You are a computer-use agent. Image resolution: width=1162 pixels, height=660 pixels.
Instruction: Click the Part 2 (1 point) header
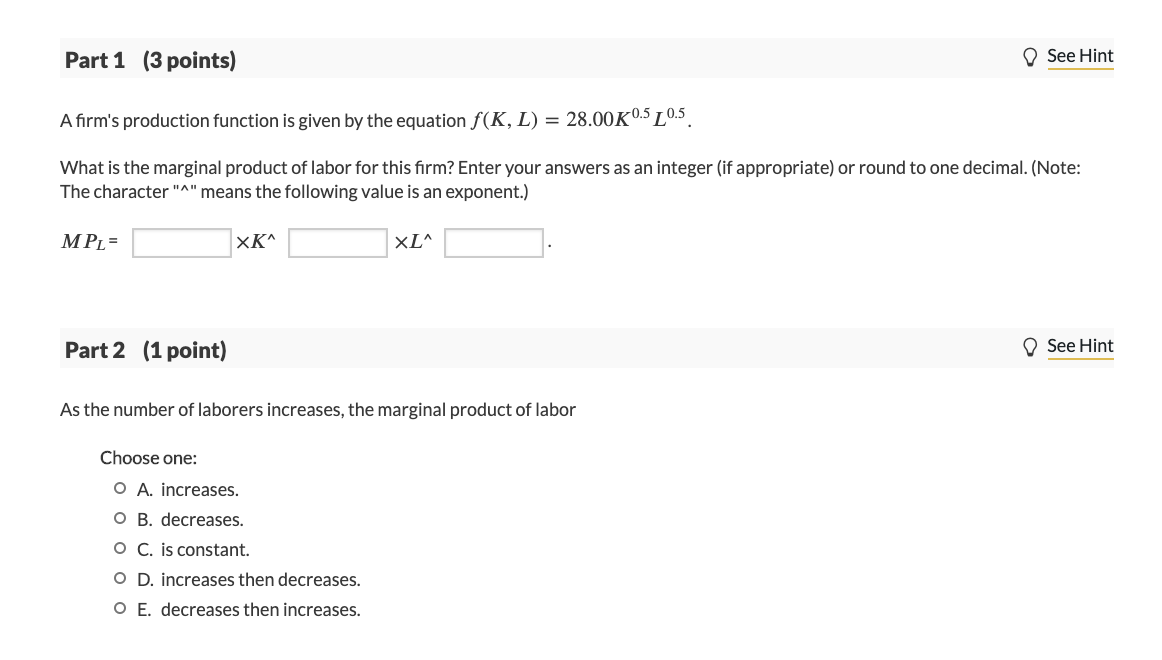144,350
